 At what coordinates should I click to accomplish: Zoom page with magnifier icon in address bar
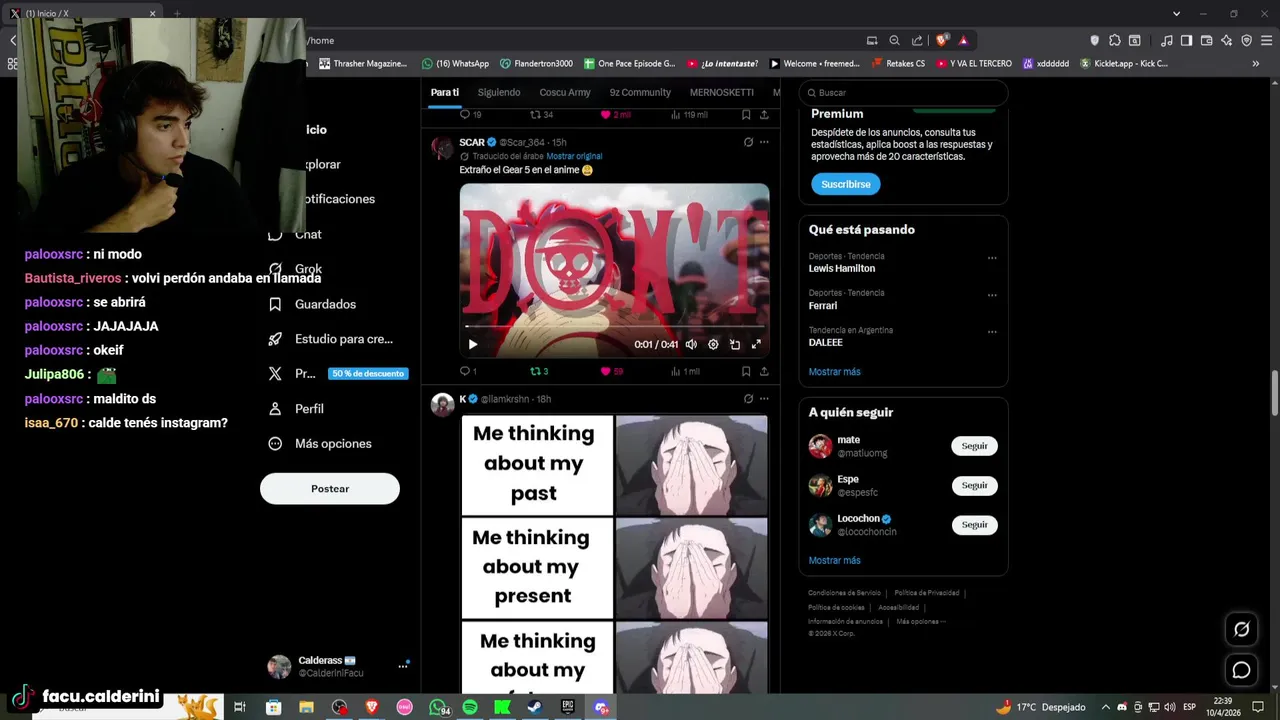click(894, 40)
